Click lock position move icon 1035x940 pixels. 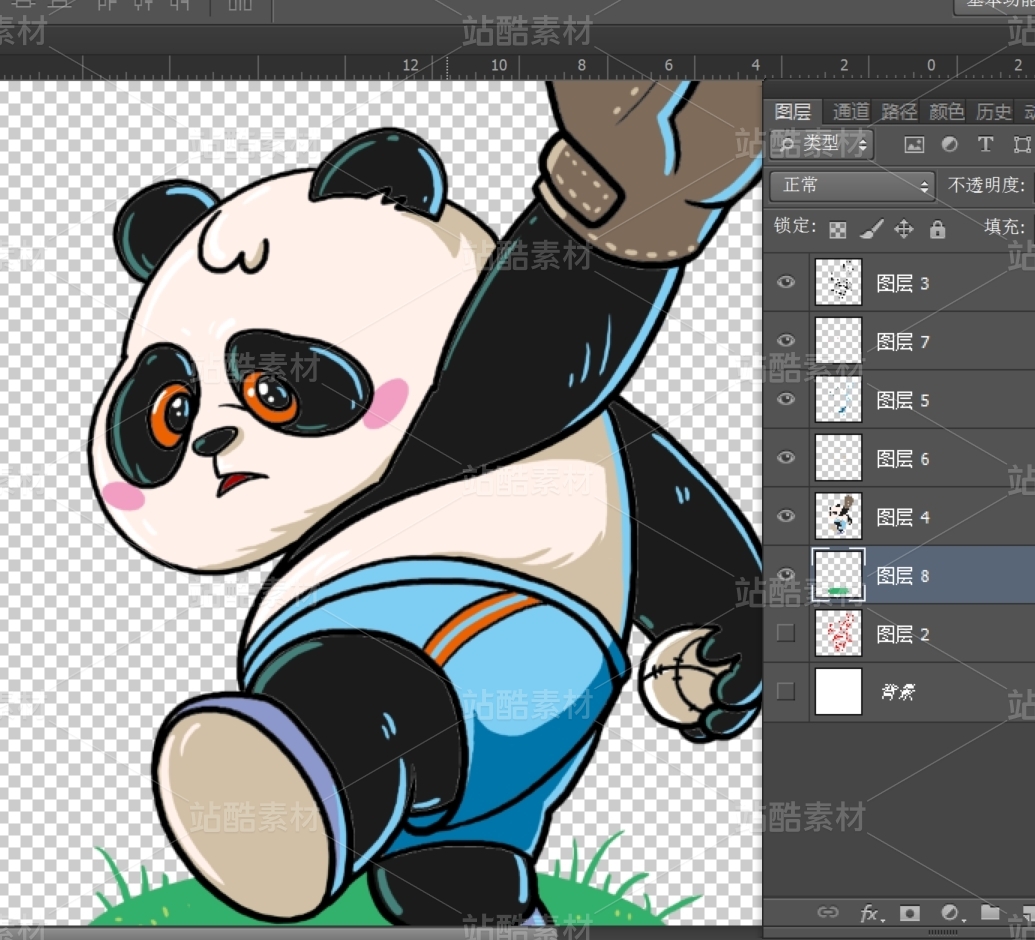pyautogui.click(x=904, y=229)
